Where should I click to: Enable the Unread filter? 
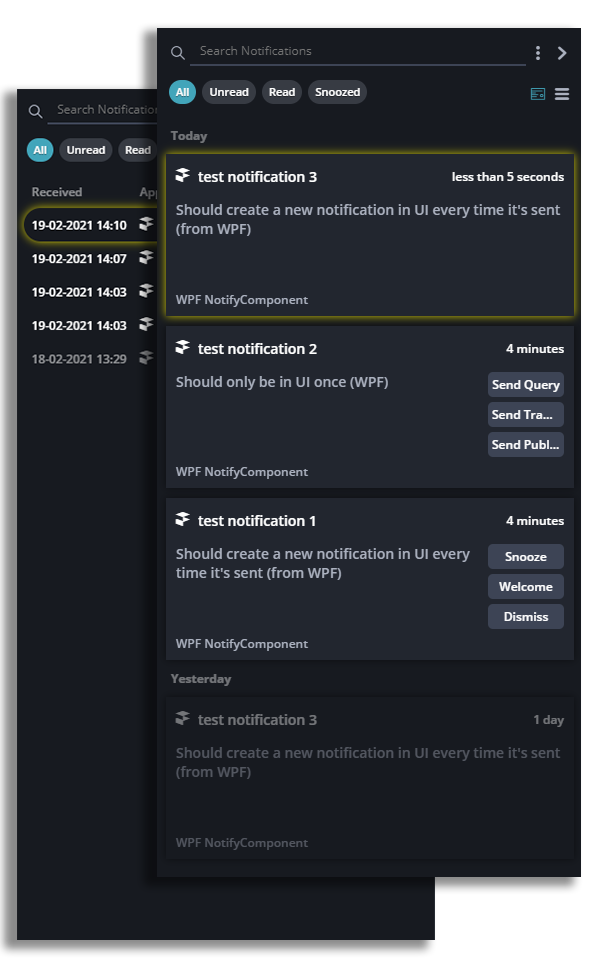pos(228,92)
